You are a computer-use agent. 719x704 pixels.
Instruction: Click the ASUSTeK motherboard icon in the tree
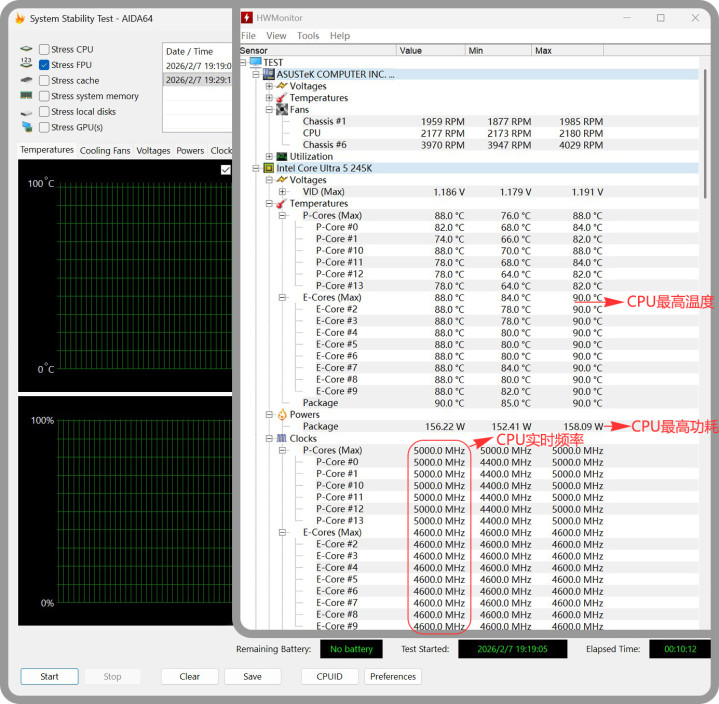268,74
